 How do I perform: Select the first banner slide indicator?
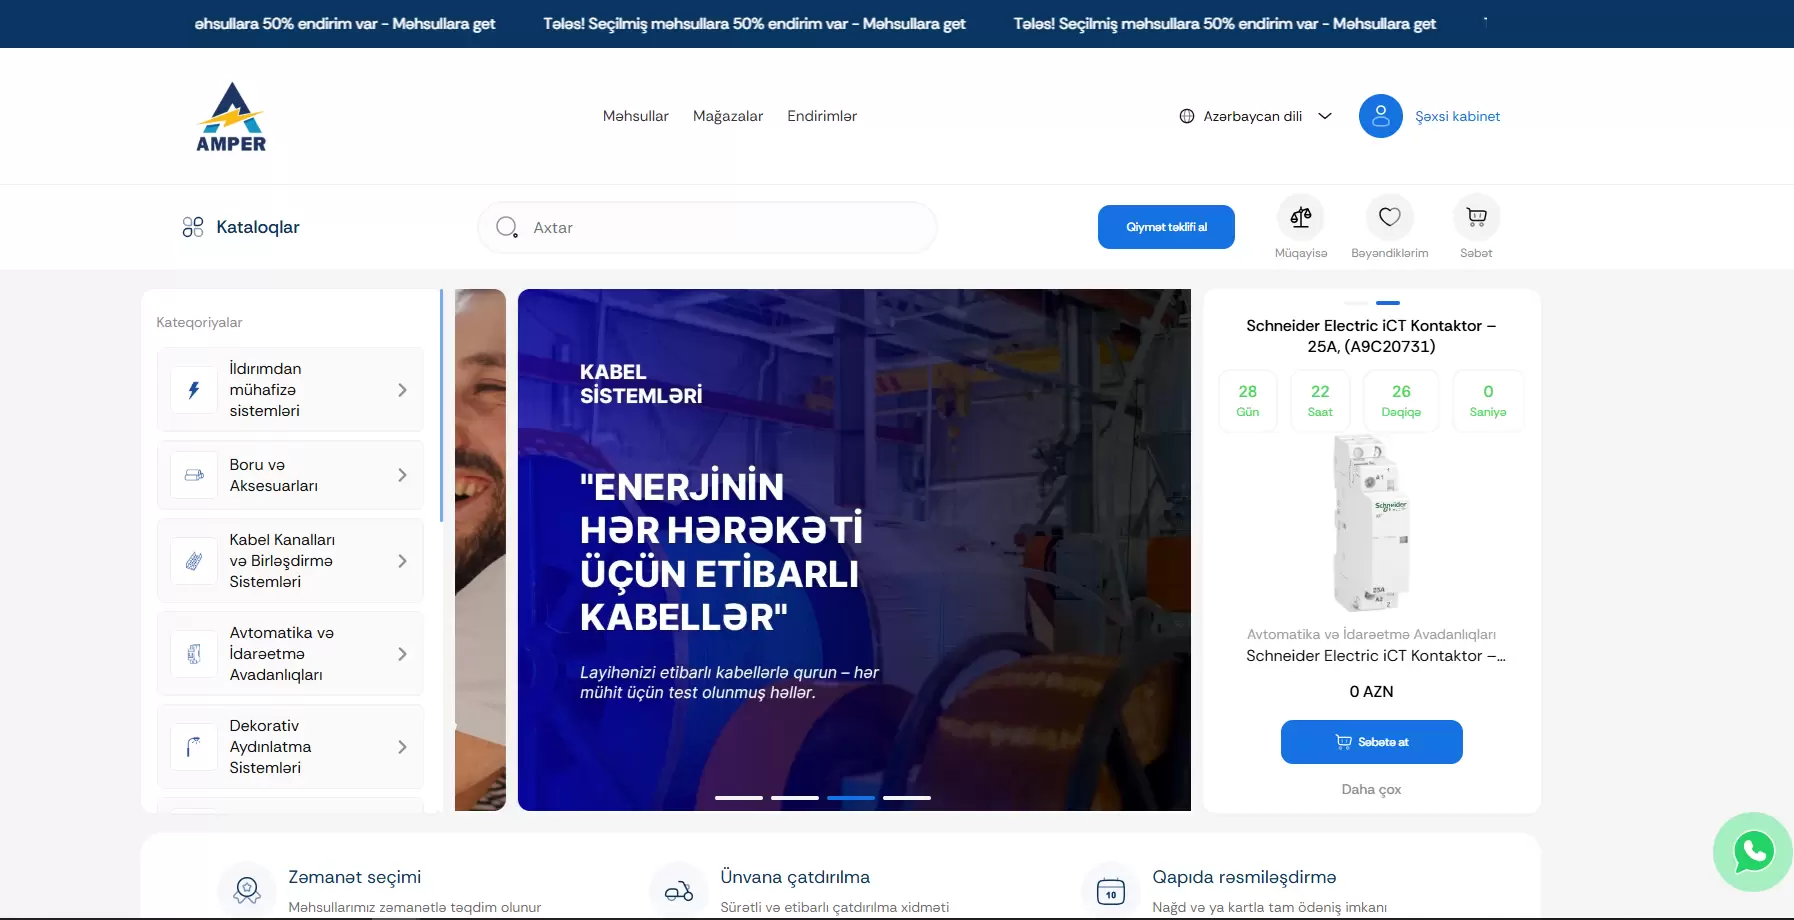point(739,798)
